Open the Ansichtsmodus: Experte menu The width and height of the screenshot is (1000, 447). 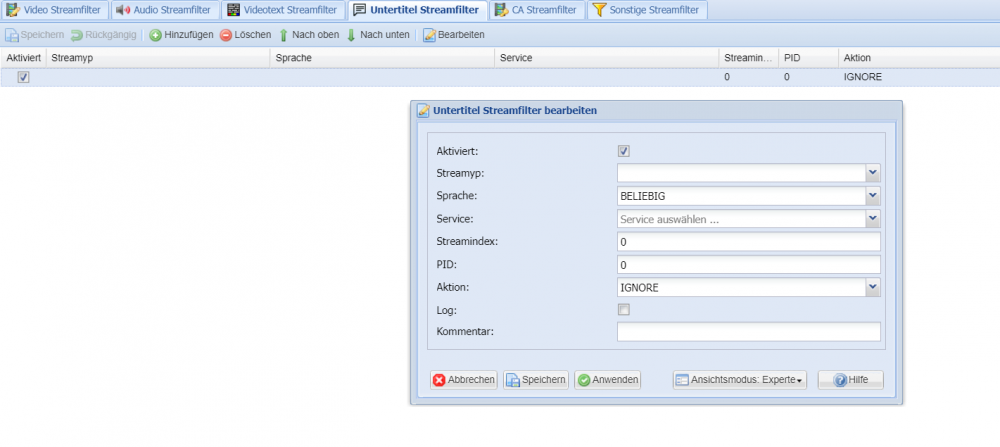[x=739, y=380]
